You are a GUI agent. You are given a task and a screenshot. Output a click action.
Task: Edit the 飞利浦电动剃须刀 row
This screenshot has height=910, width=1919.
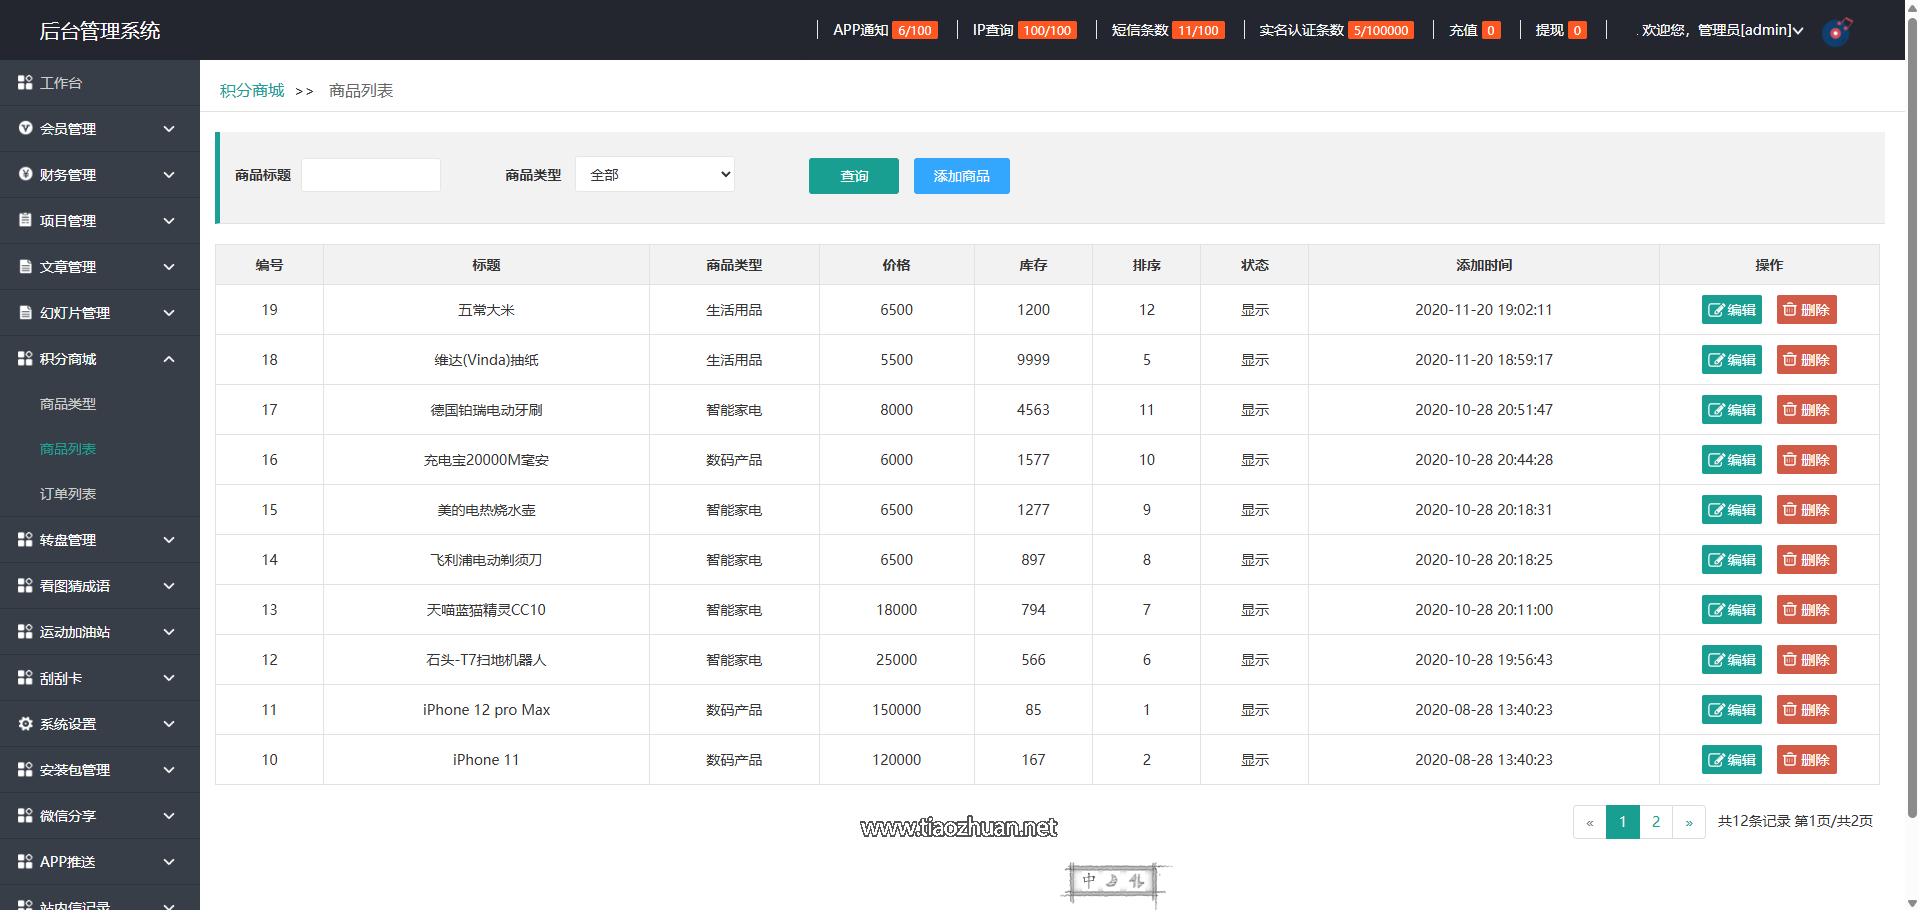(x=1732, y=560)
